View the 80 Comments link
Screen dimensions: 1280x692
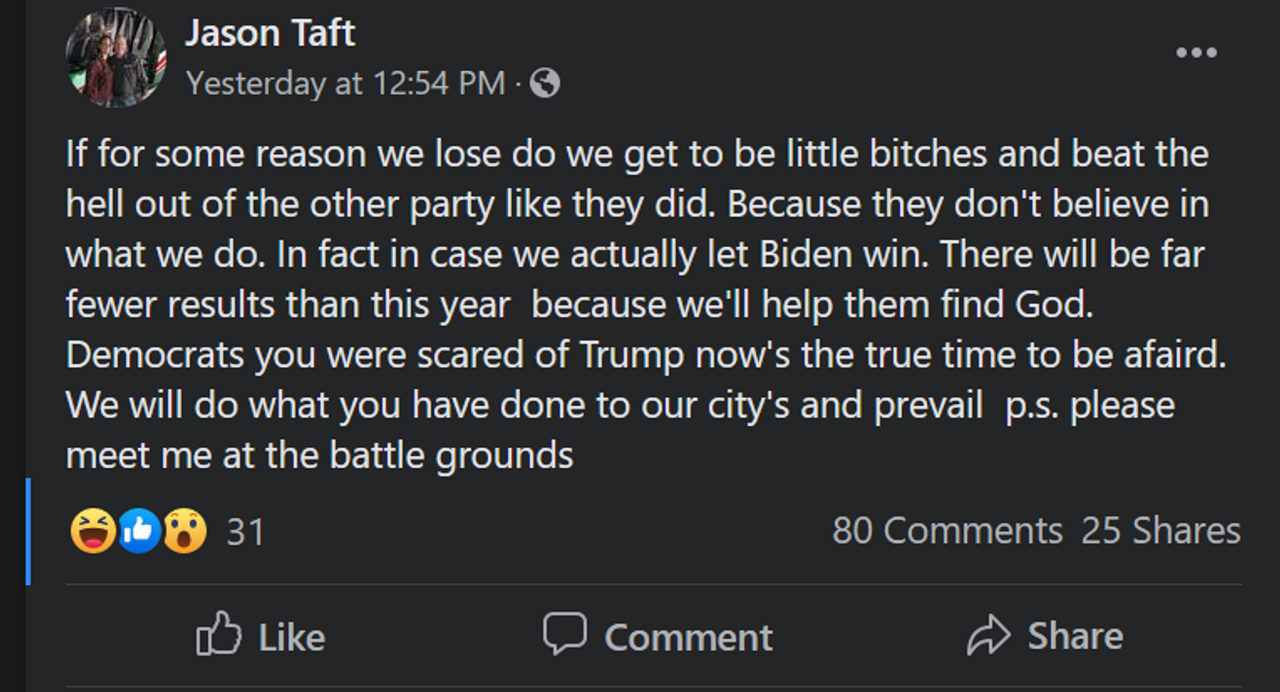tap(946, 530)
